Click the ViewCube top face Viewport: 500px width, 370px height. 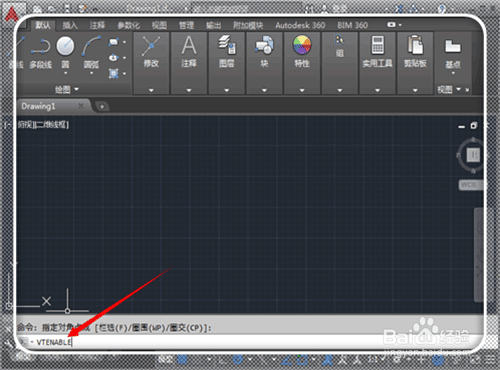[x=473, y=155]
